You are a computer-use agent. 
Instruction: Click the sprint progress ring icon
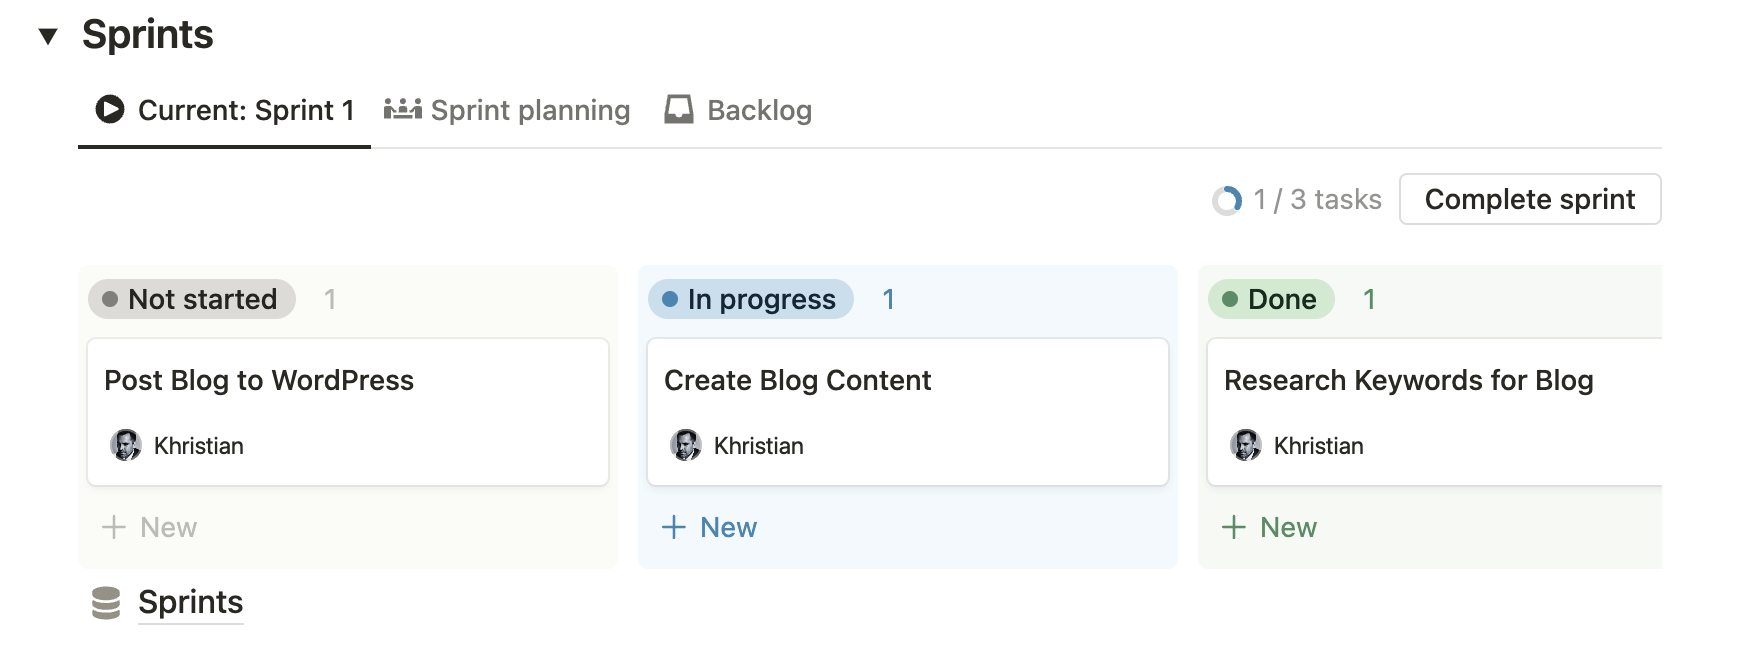click(1227, 200)
